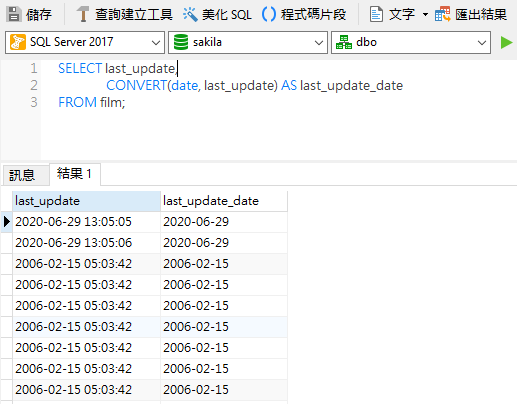517x404 pixels.
Task: Click the current row indicator arrow
Action: click(7, 222)
